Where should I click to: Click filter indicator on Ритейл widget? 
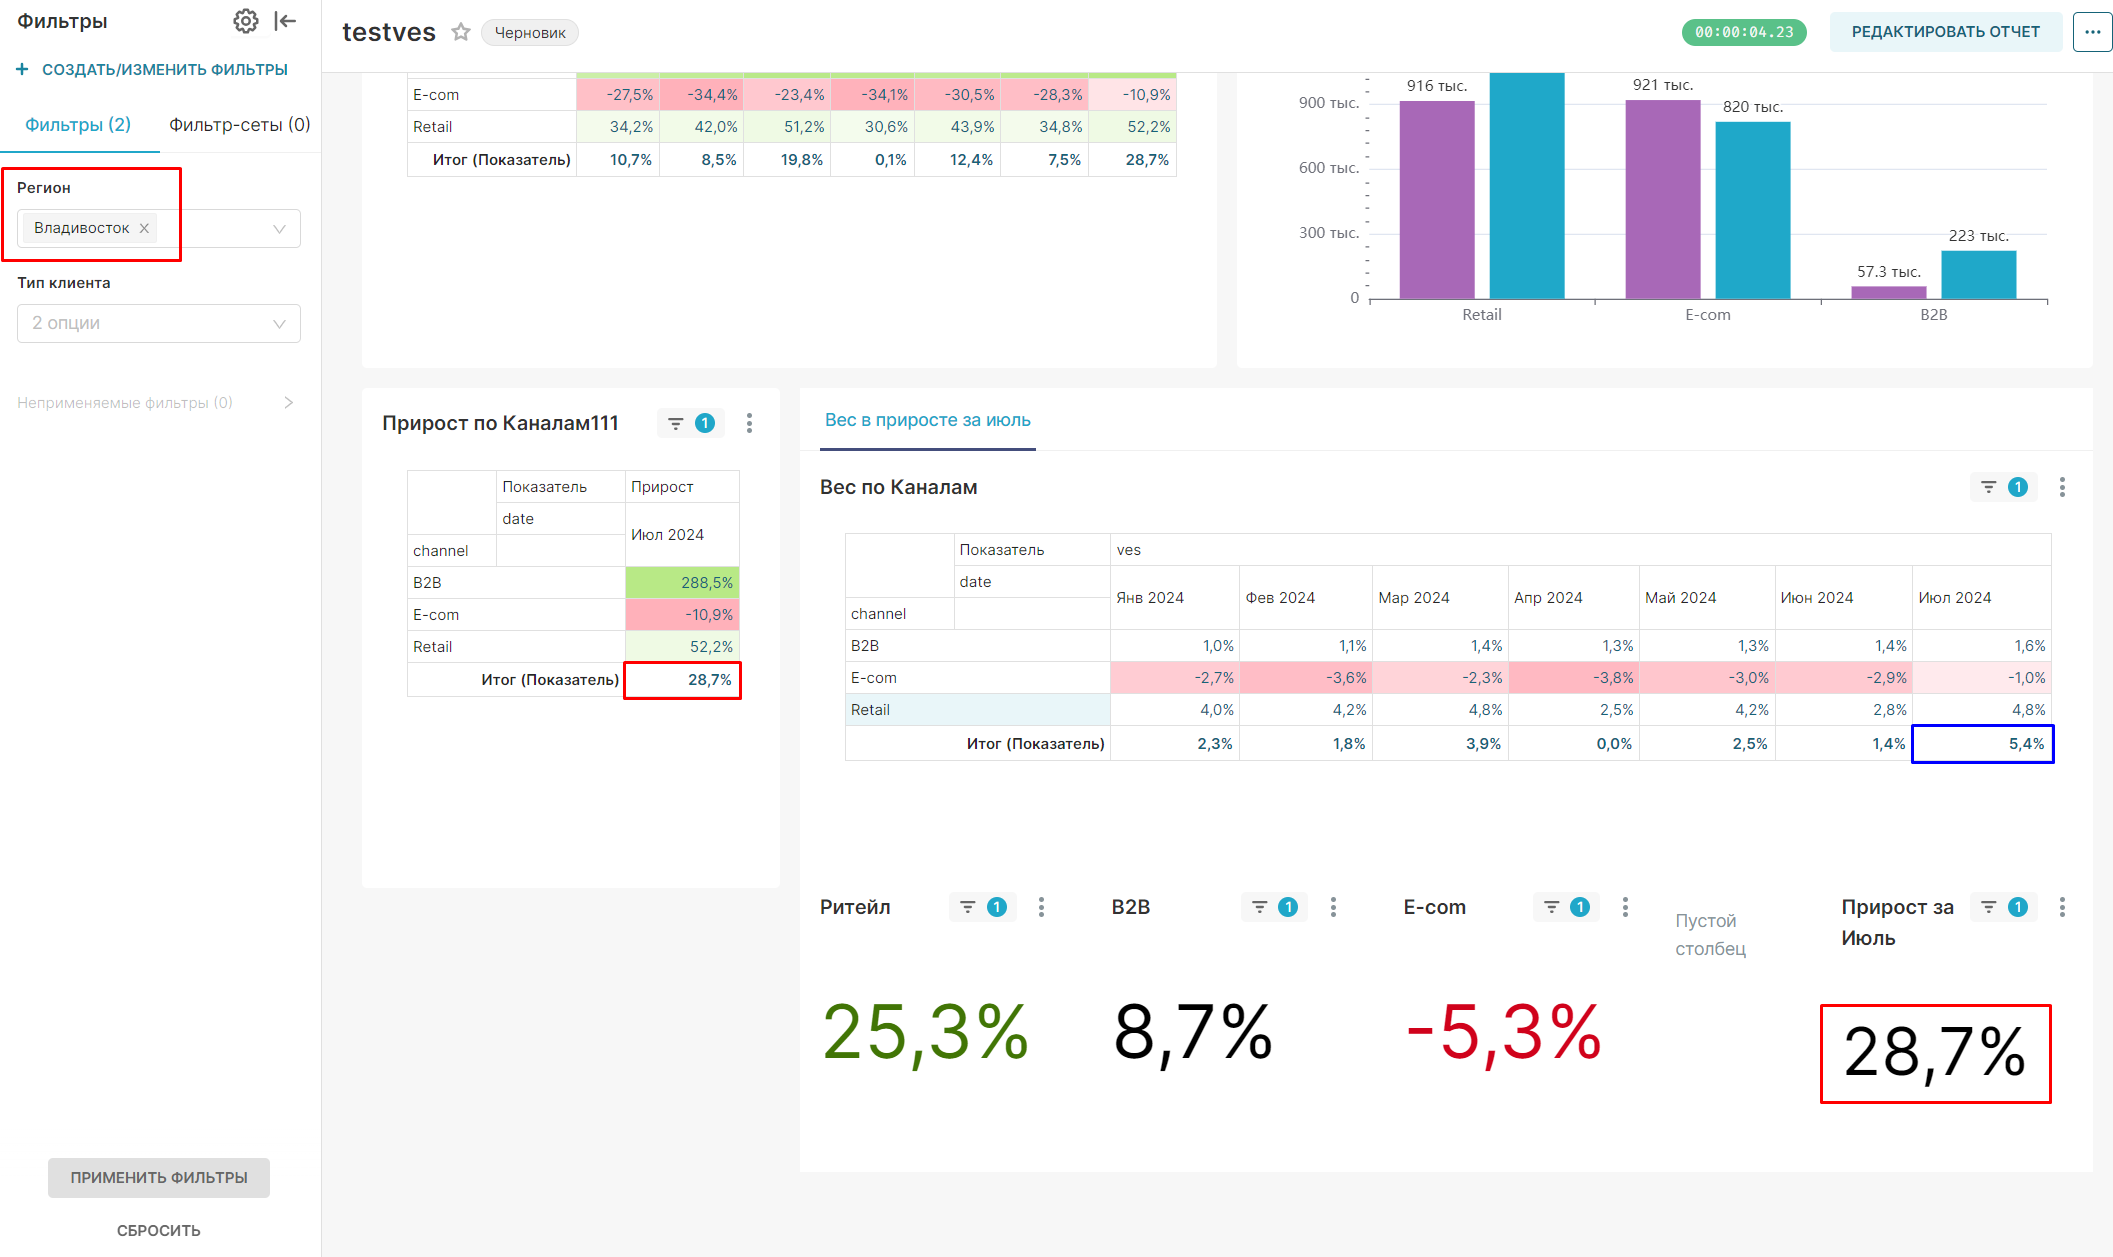982,907
